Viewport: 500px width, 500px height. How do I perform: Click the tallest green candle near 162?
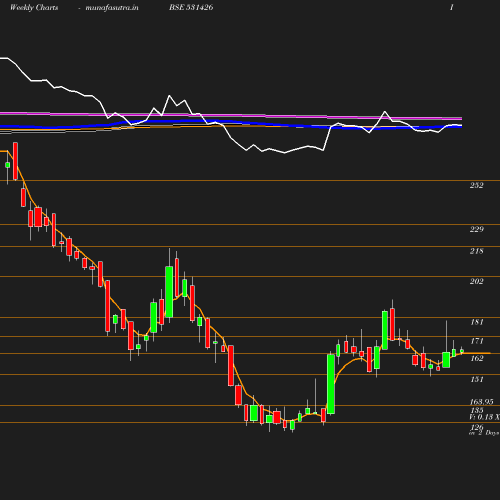coord(331,384)
